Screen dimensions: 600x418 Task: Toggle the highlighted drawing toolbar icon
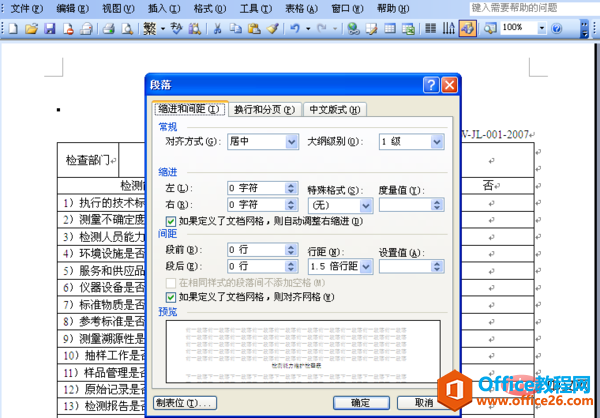tap(468, 29)
